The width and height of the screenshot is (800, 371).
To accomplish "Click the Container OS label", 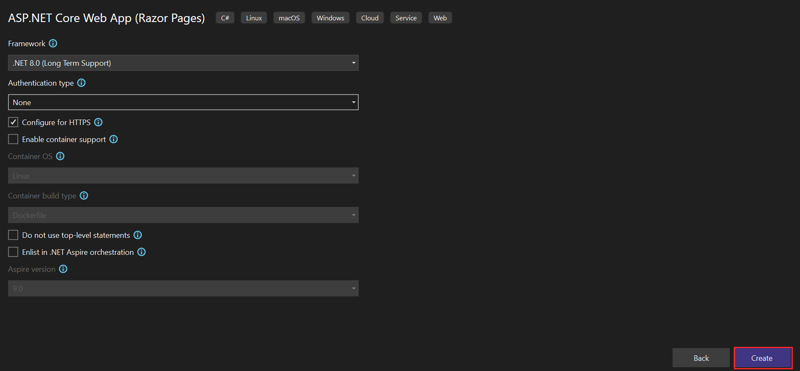I will (x=30, y=156).
